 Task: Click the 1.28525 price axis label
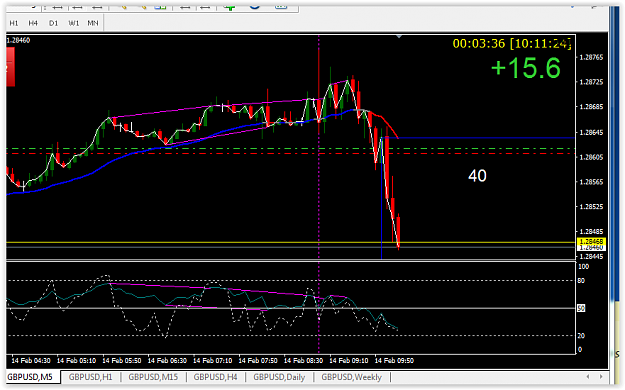[591, 207]
